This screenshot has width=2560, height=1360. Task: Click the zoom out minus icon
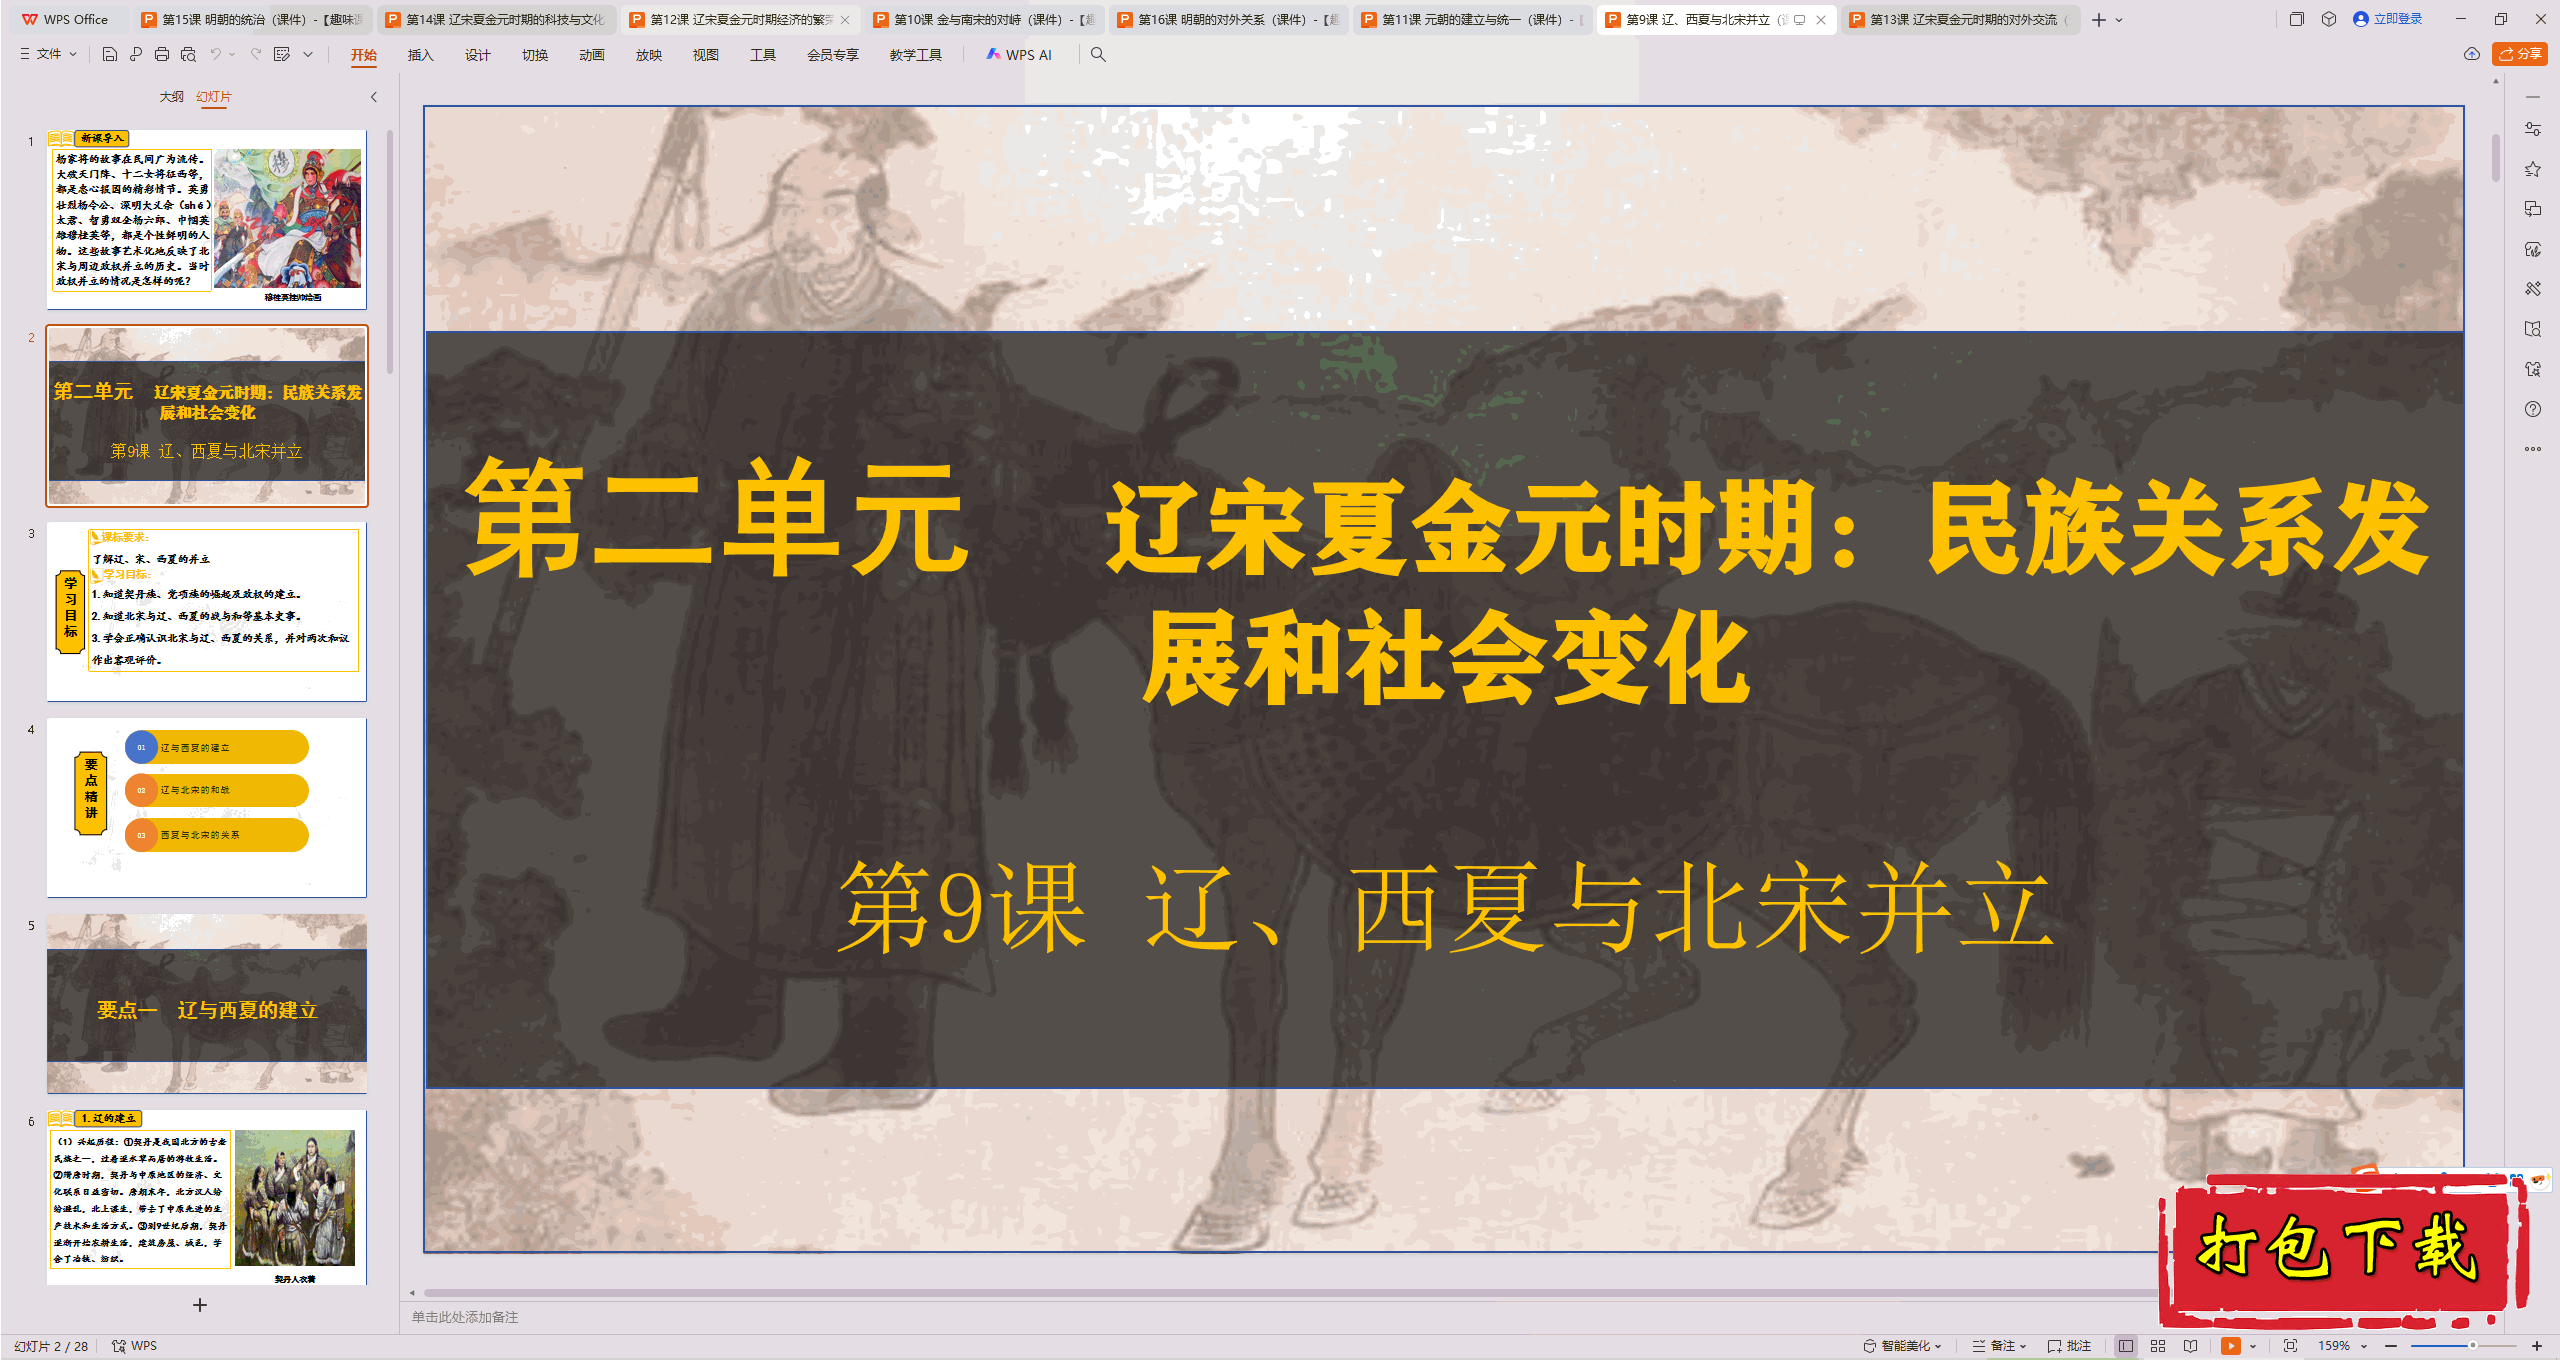[x=2391, y=1346]
